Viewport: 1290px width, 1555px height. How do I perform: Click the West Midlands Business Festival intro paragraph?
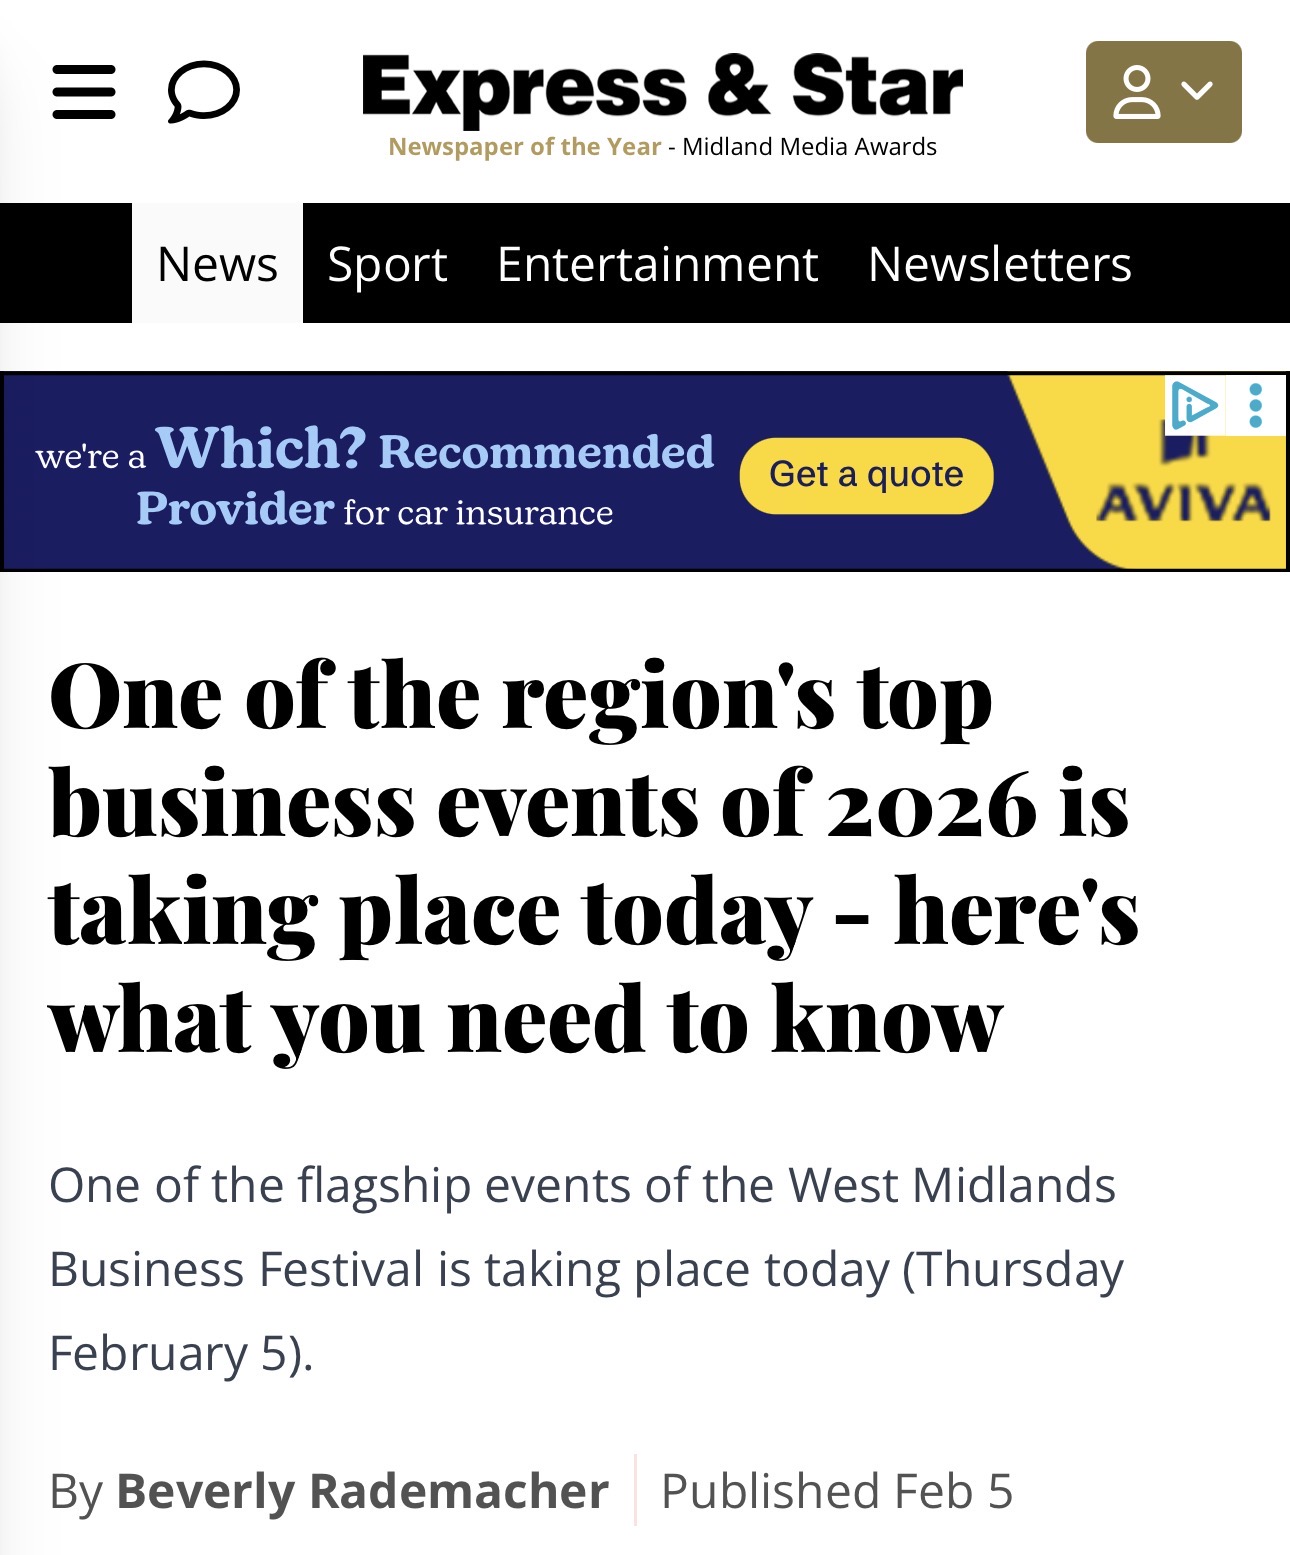point(585,1268)
